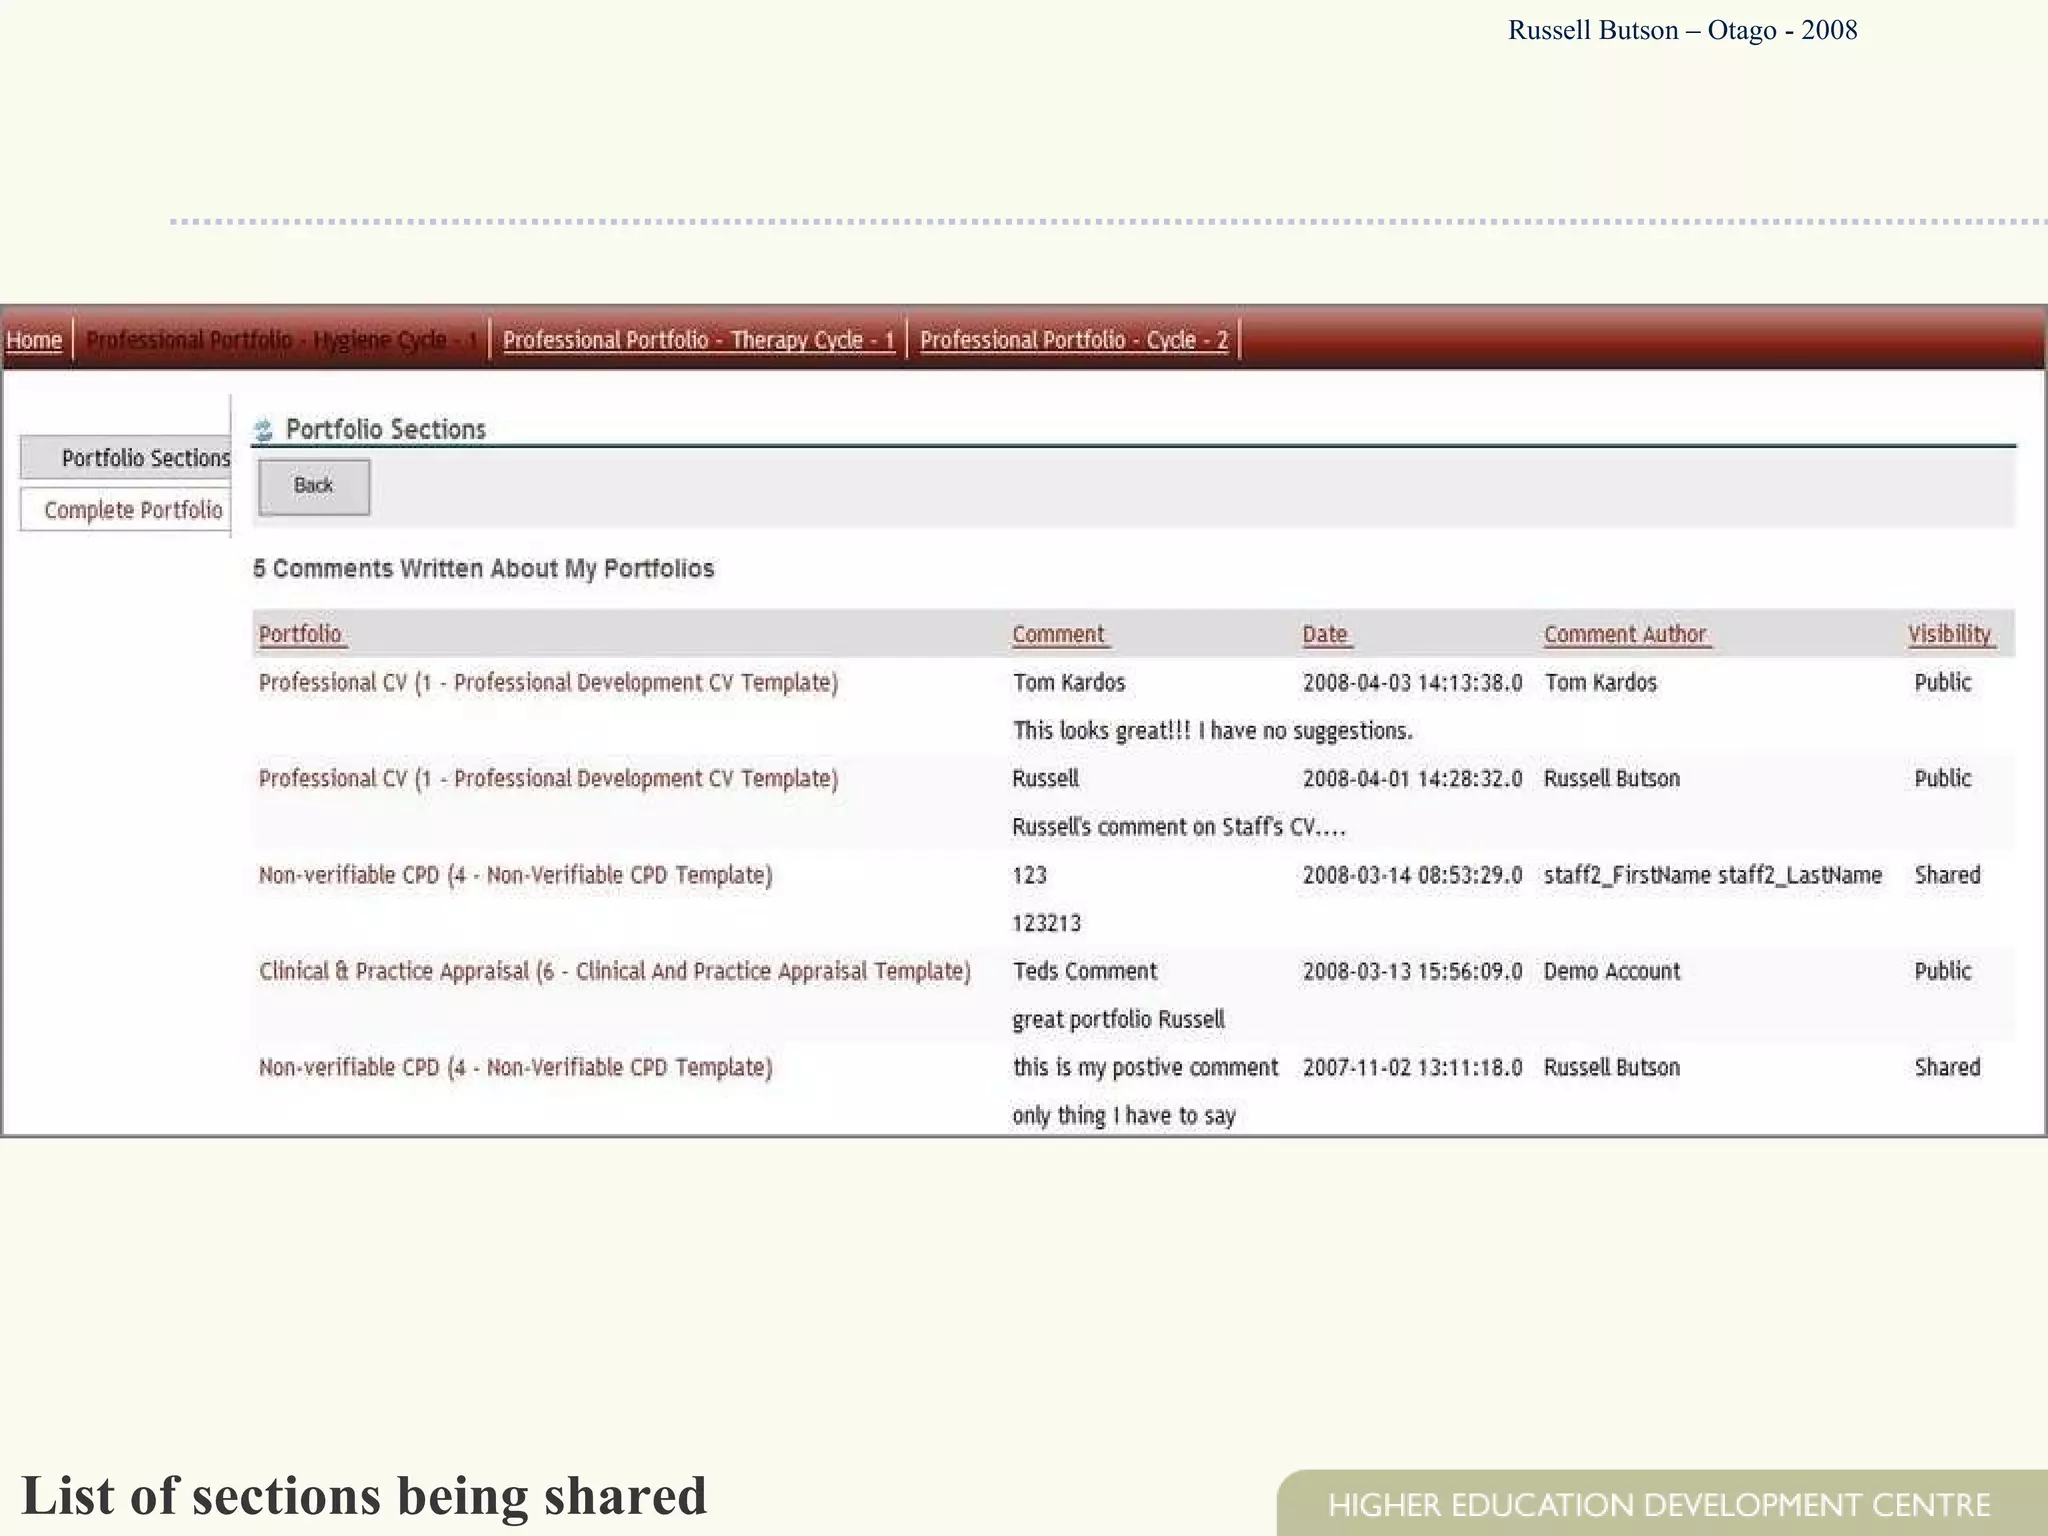Click 'Public' visibility on 2008-04-01 row
The height and width of the screenshot is (1536, 2048).
(x=1943, y=779)
